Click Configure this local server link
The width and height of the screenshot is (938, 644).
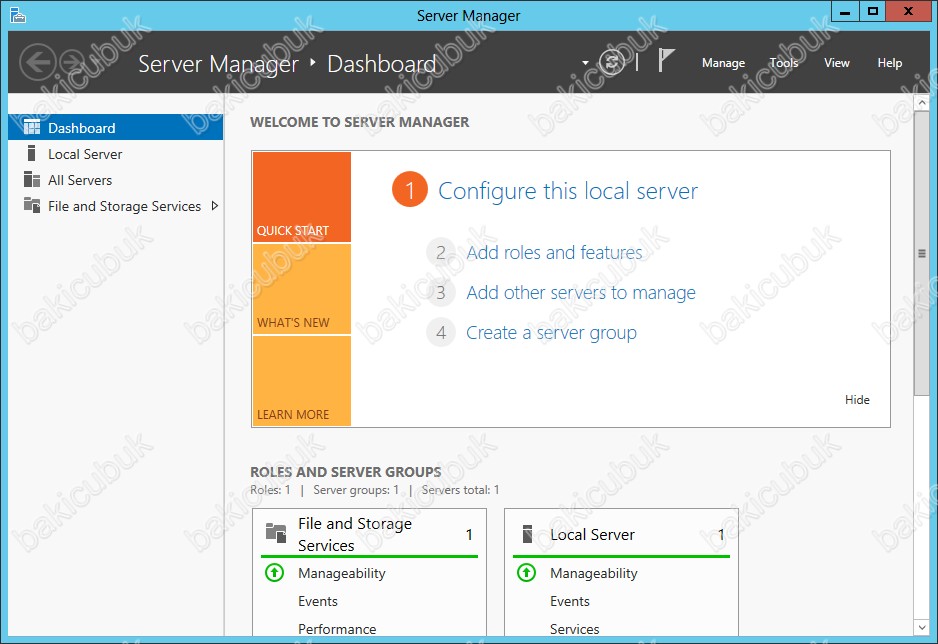point(568,191)
